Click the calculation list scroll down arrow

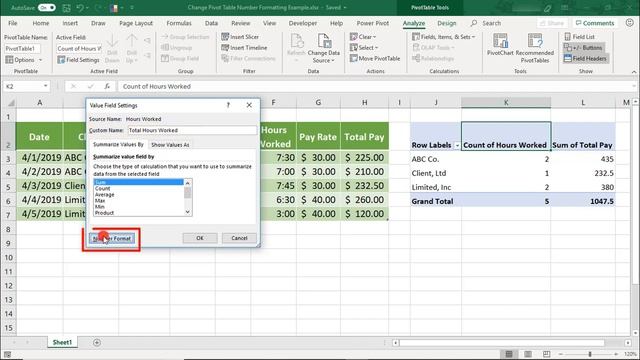click(x=187, y=212)
